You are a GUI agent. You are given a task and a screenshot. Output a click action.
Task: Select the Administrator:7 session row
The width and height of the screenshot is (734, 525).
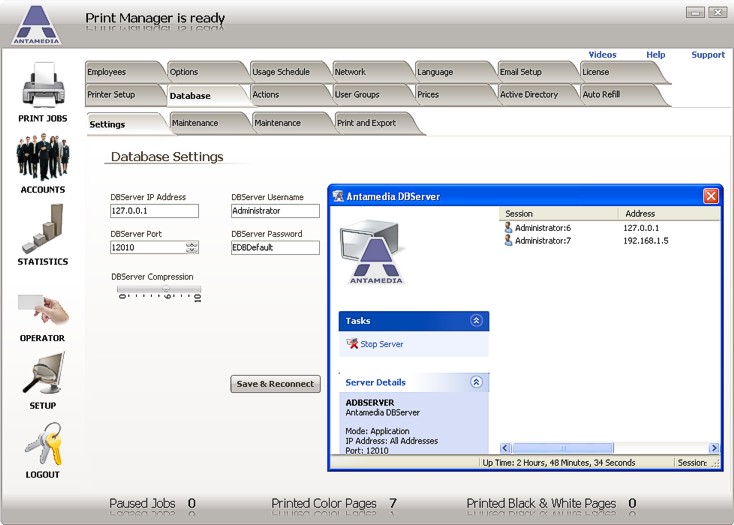click(x=610, y=241)
